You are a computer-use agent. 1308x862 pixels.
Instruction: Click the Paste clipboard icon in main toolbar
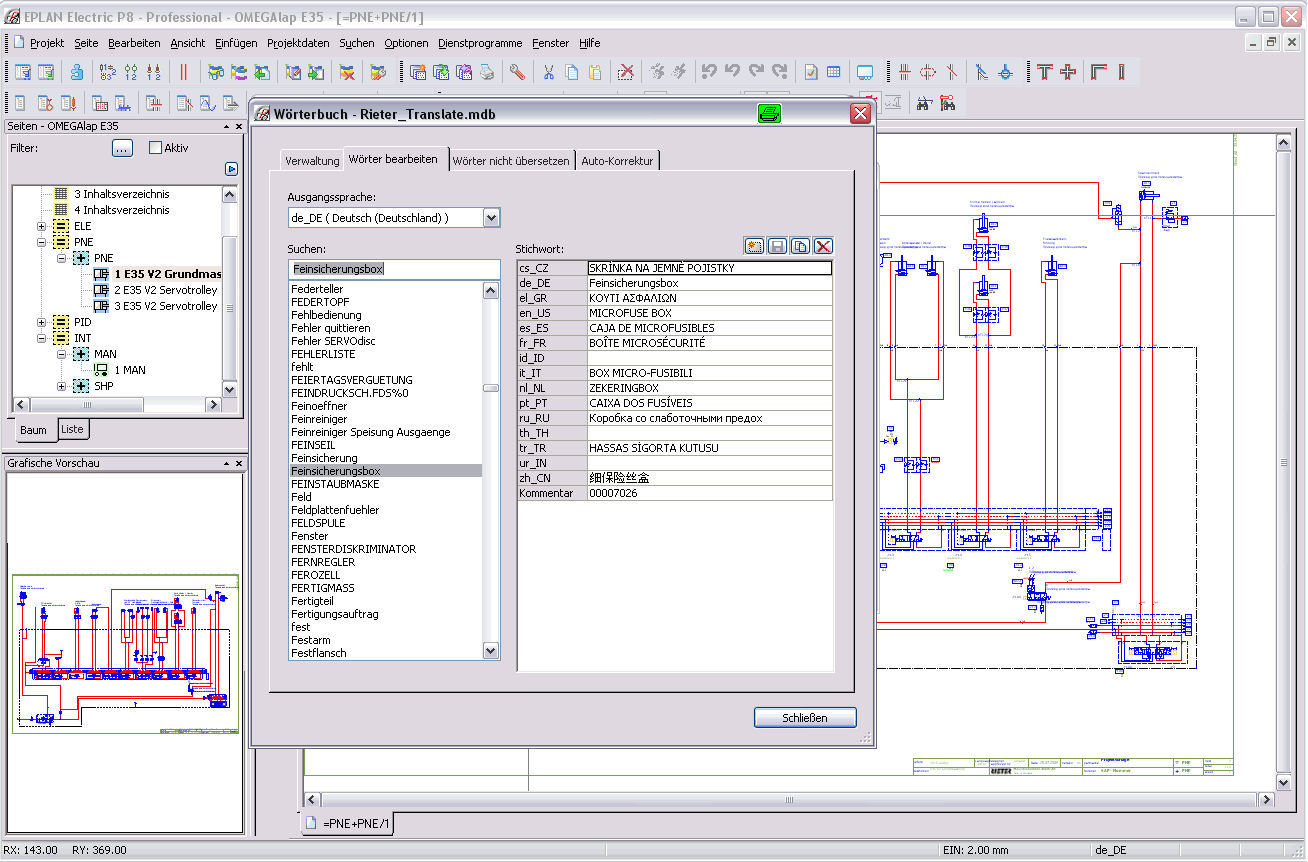click(595, 72)
